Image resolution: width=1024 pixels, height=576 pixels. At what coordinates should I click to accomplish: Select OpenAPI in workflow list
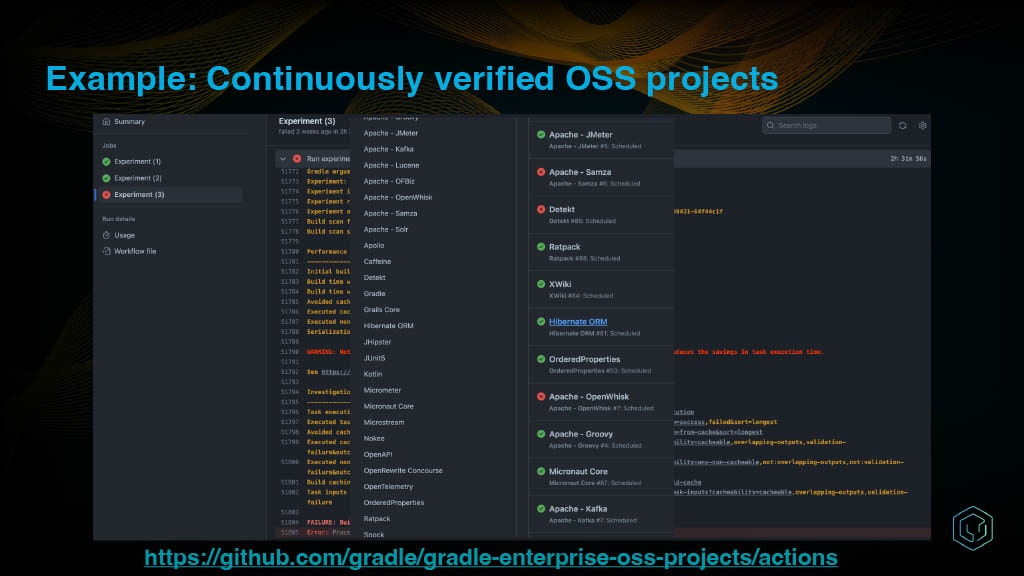[377, 455]
